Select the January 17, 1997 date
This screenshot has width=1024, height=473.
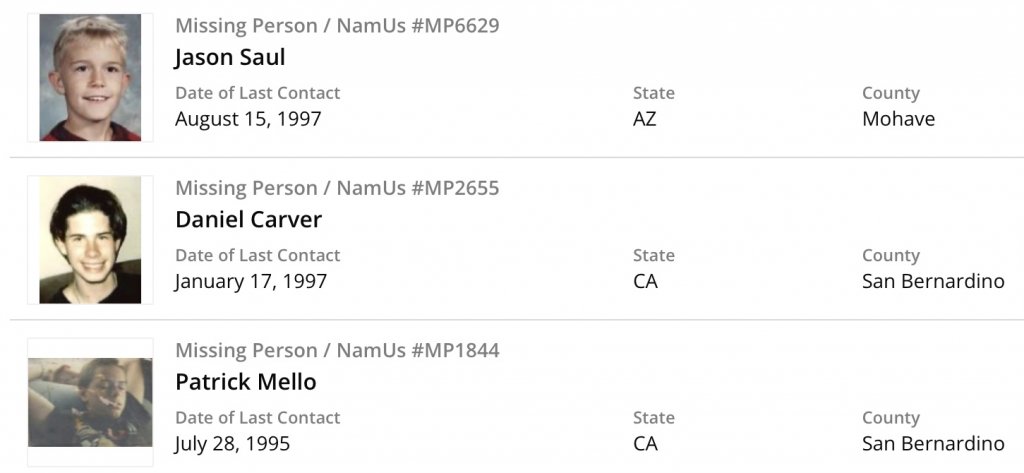[251, 281]
